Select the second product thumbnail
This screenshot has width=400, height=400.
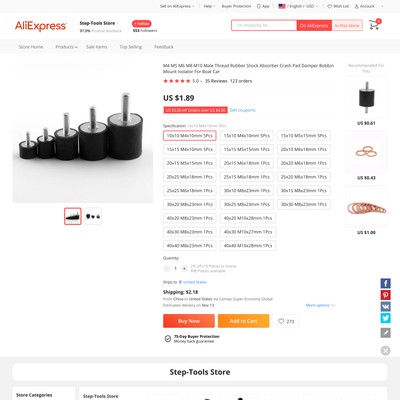93,216
